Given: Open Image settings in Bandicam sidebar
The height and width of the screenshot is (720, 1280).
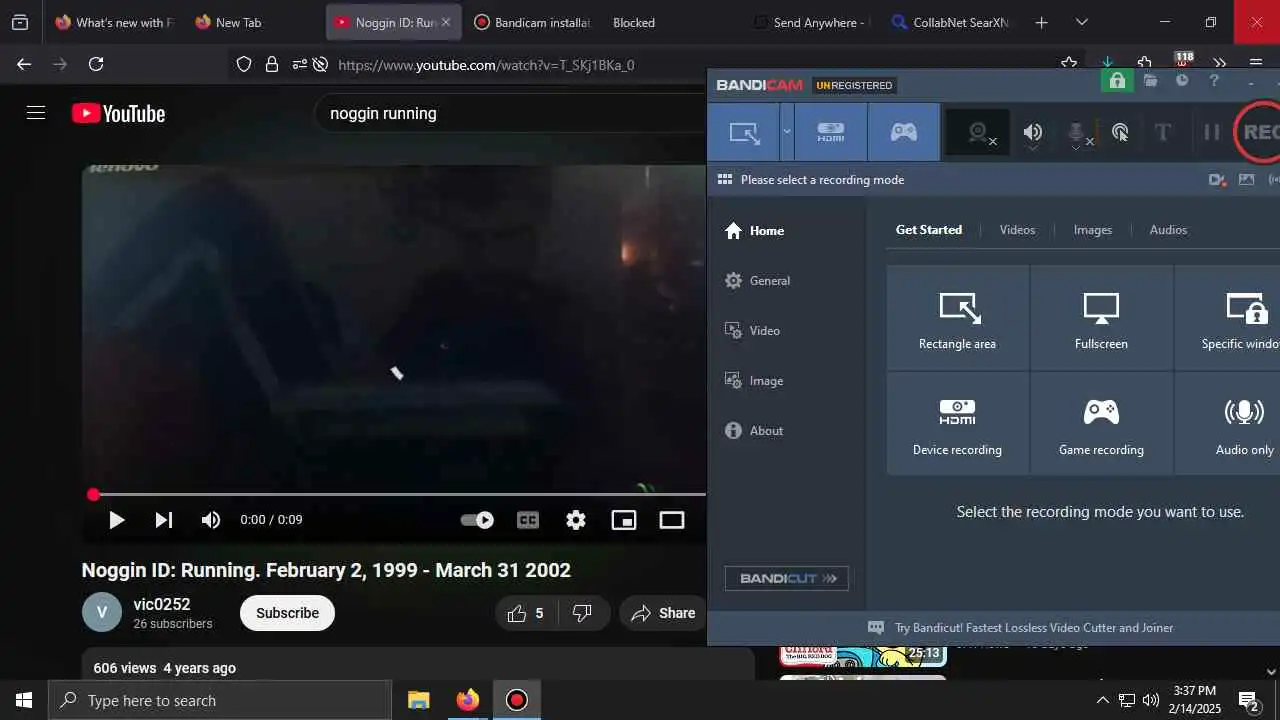Looking at the screenshot, I should pyautogui.click(x=753, y=381).
